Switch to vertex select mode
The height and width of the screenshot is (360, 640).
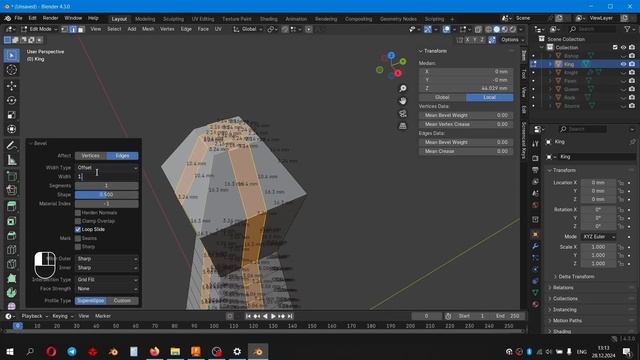click(64, 29)
